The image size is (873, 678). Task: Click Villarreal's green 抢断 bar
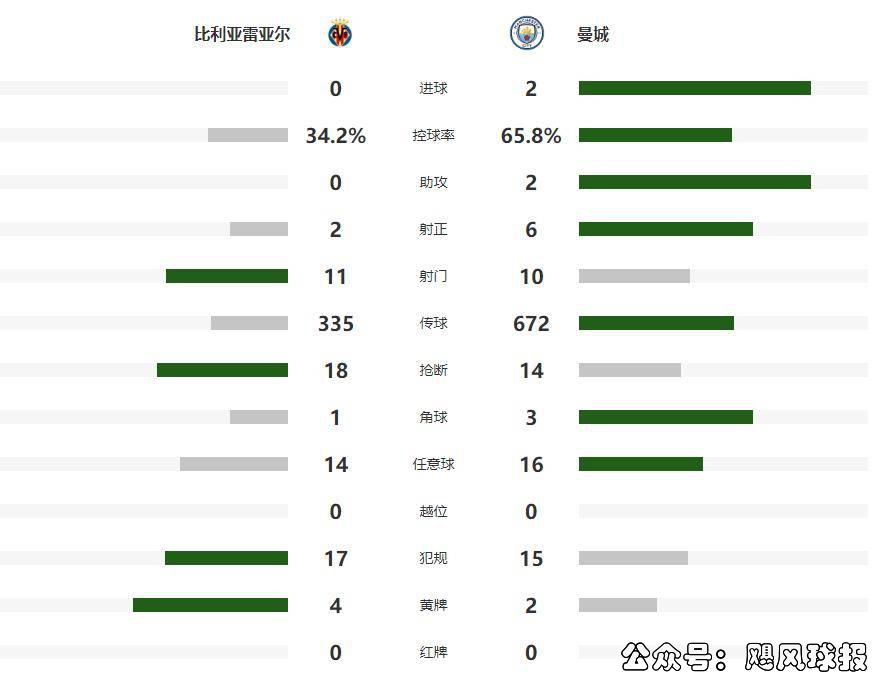click(x=222, y=370)
